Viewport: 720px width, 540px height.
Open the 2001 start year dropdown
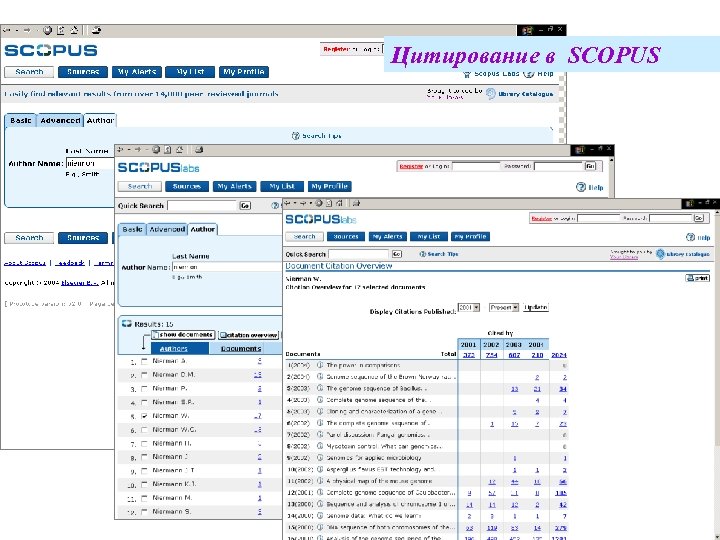(469, 307)
